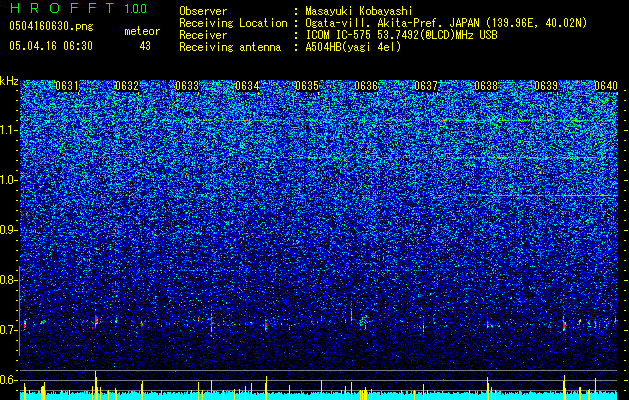The height and width of the screenshot is (400, 629).
Task: Click the 0.6 kHz axis label
Action: [9, 380]
